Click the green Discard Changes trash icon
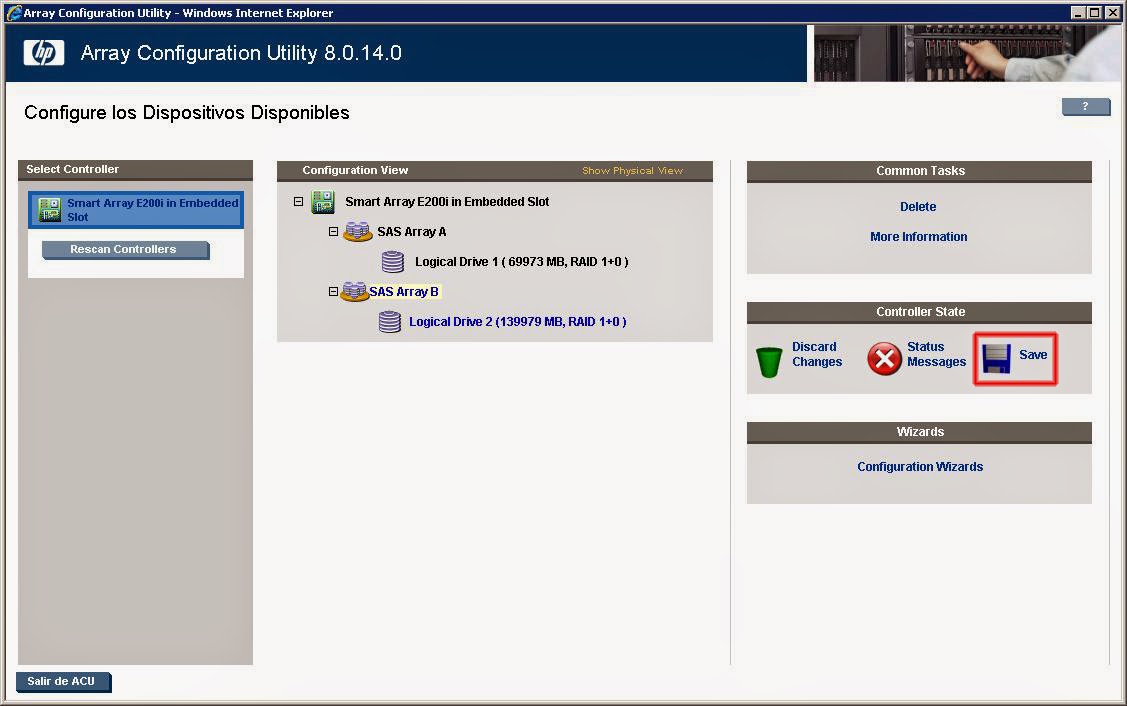The height and width of the screenshot is (706, 1127). 768,360
